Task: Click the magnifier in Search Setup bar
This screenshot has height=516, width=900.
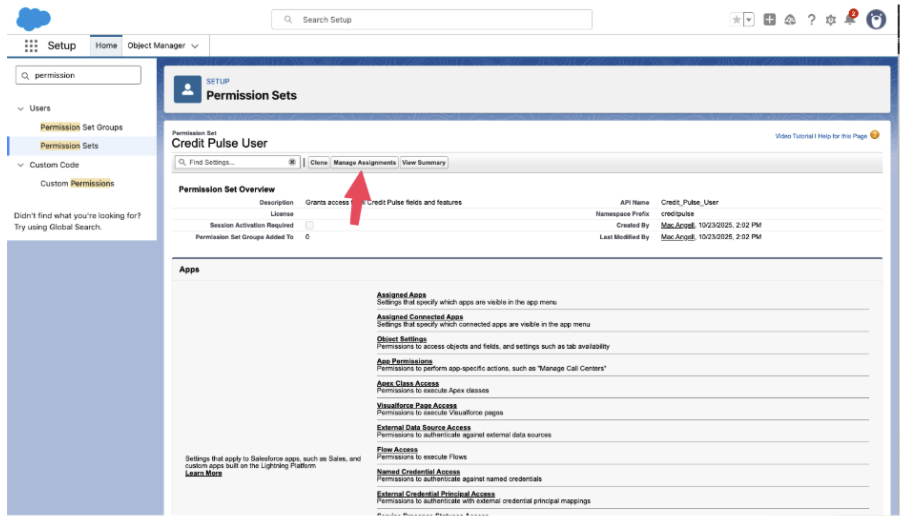Action: click(288, 20)
